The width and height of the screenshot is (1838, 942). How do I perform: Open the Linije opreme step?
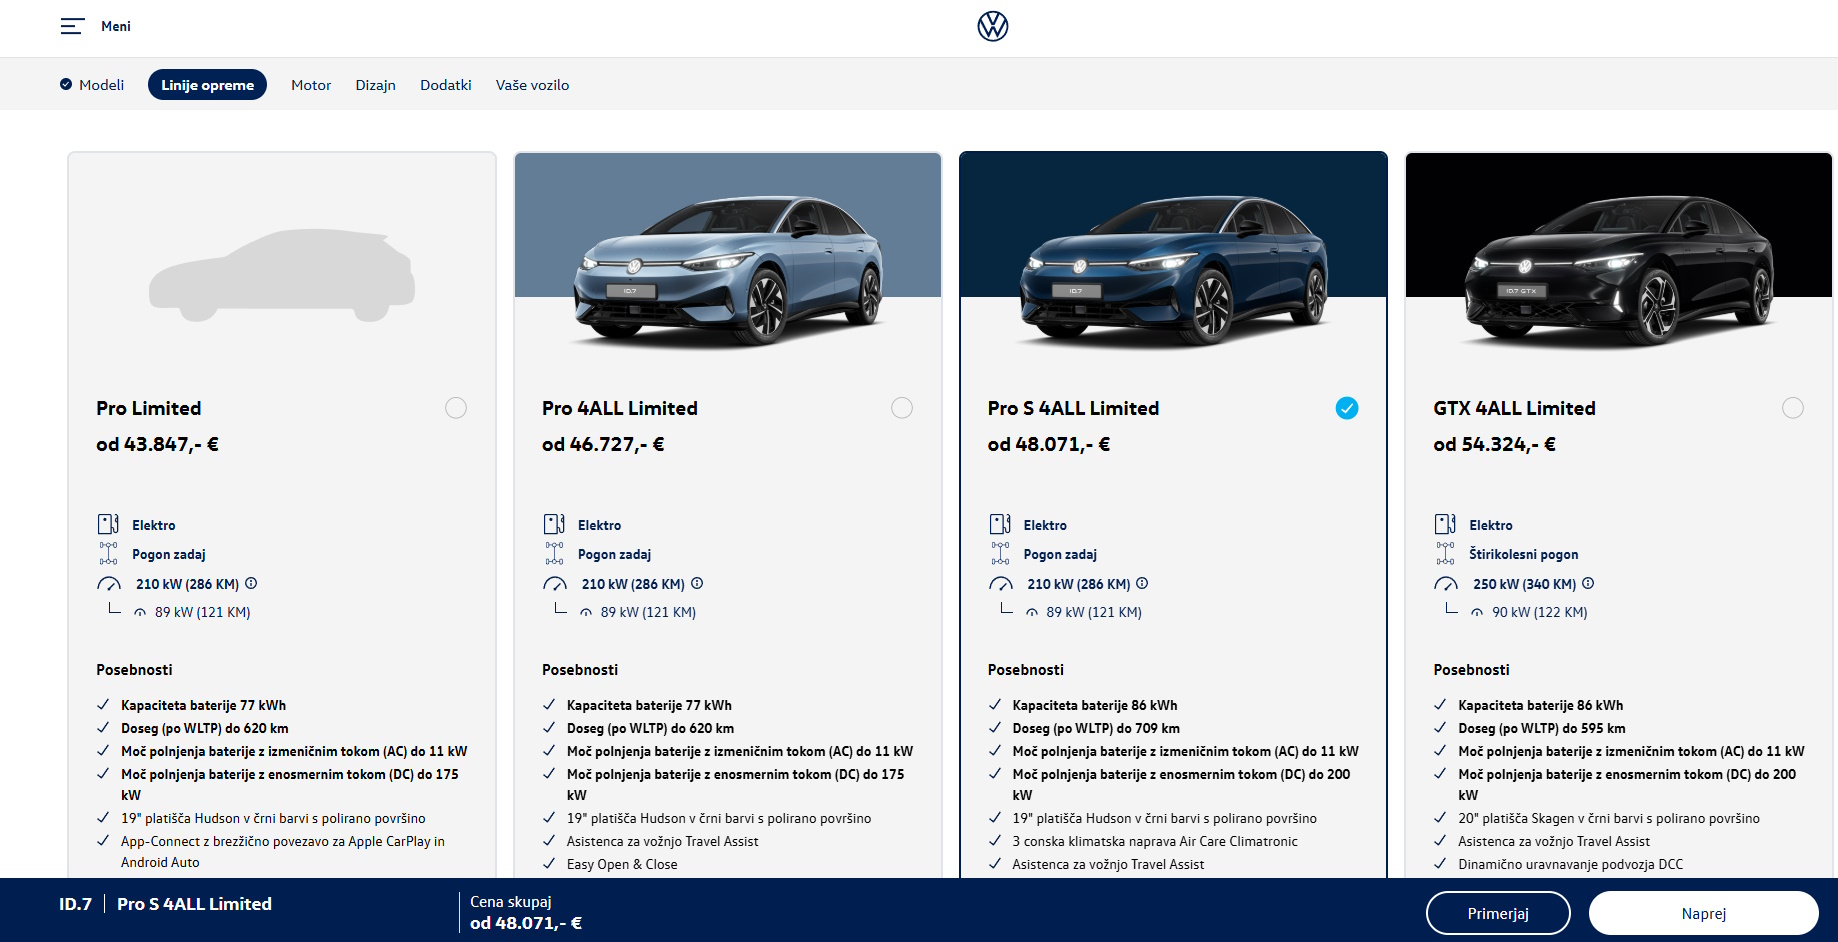[207, 85]
